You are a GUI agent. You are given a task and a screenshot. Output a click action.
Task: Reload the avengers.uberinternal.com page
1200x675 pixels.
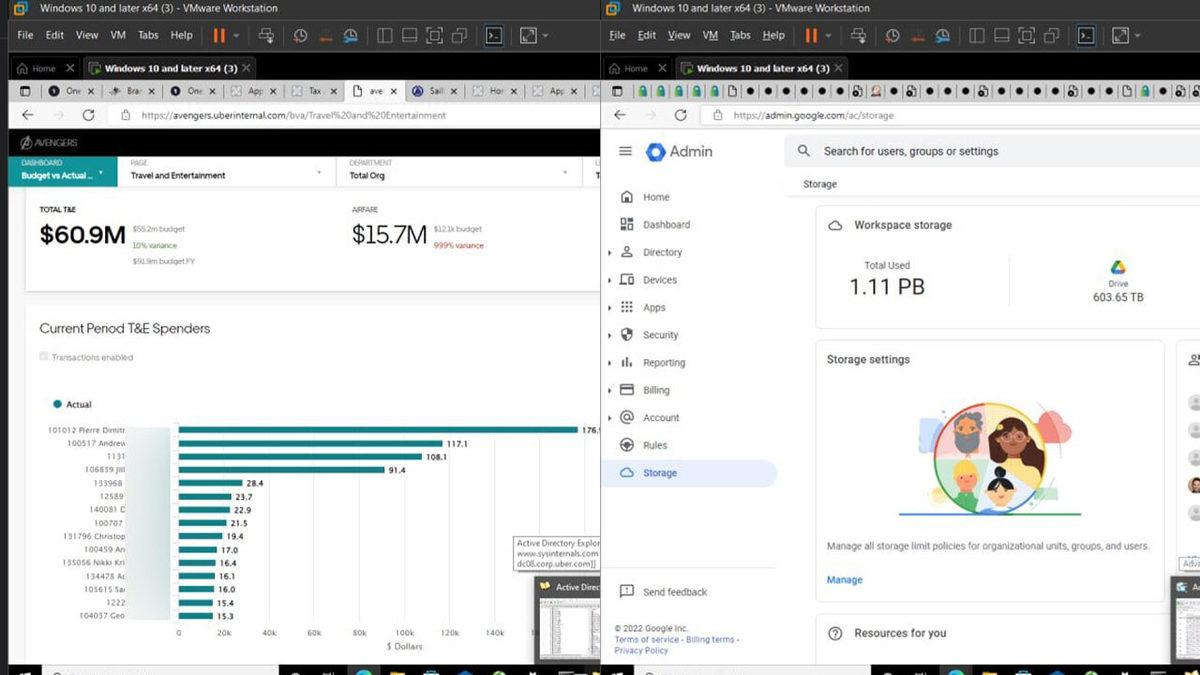(x=88, y=115)
